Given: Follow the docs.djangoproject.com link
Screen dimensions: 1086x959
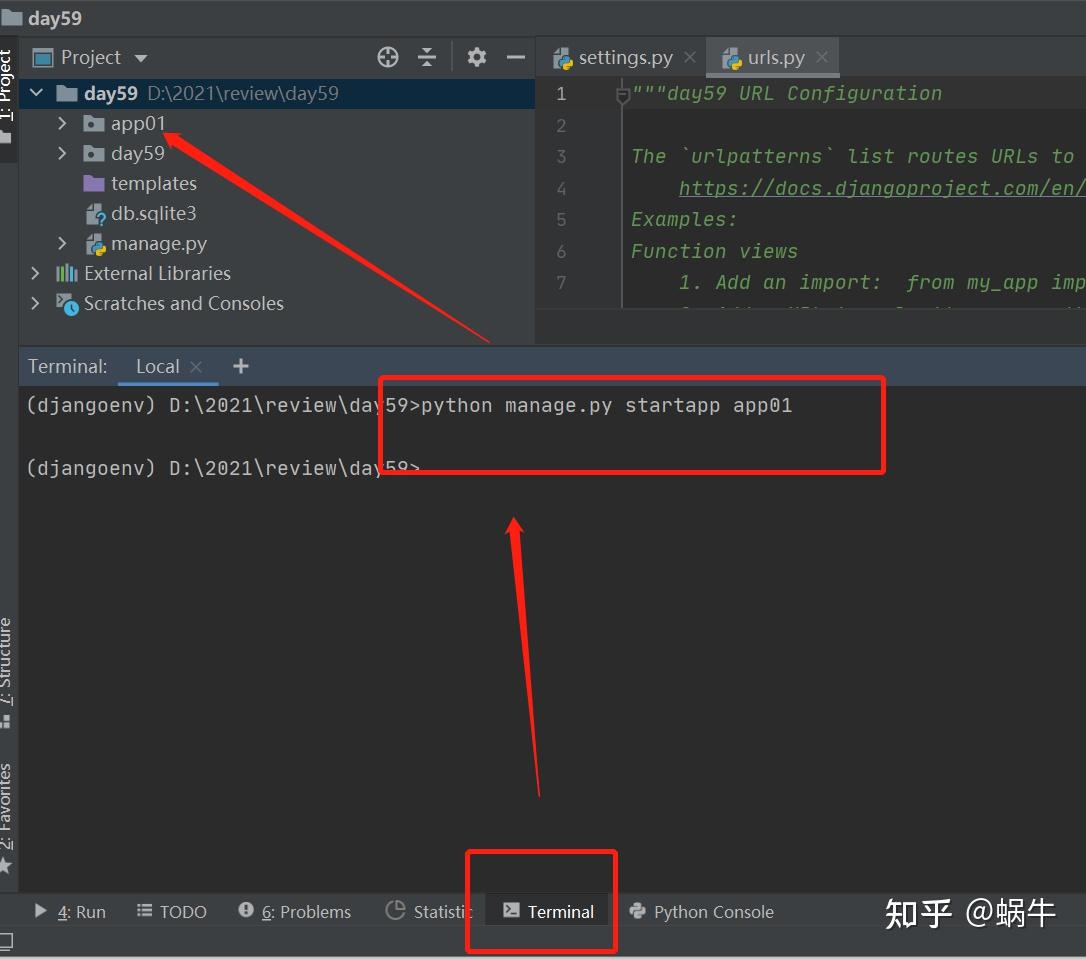Looking at the screenshot, I should point(881,188).
